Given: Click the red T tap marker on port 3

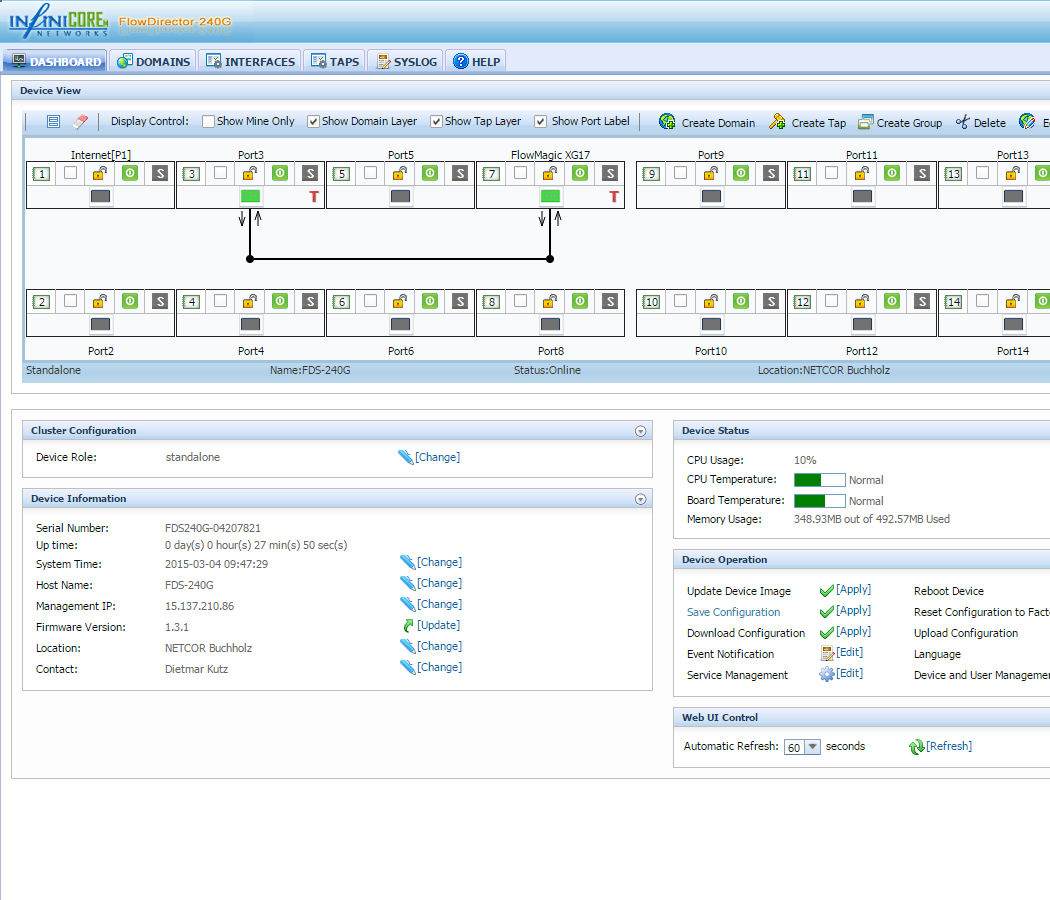Looking at the screenshot, I should [x=313, y=197].
